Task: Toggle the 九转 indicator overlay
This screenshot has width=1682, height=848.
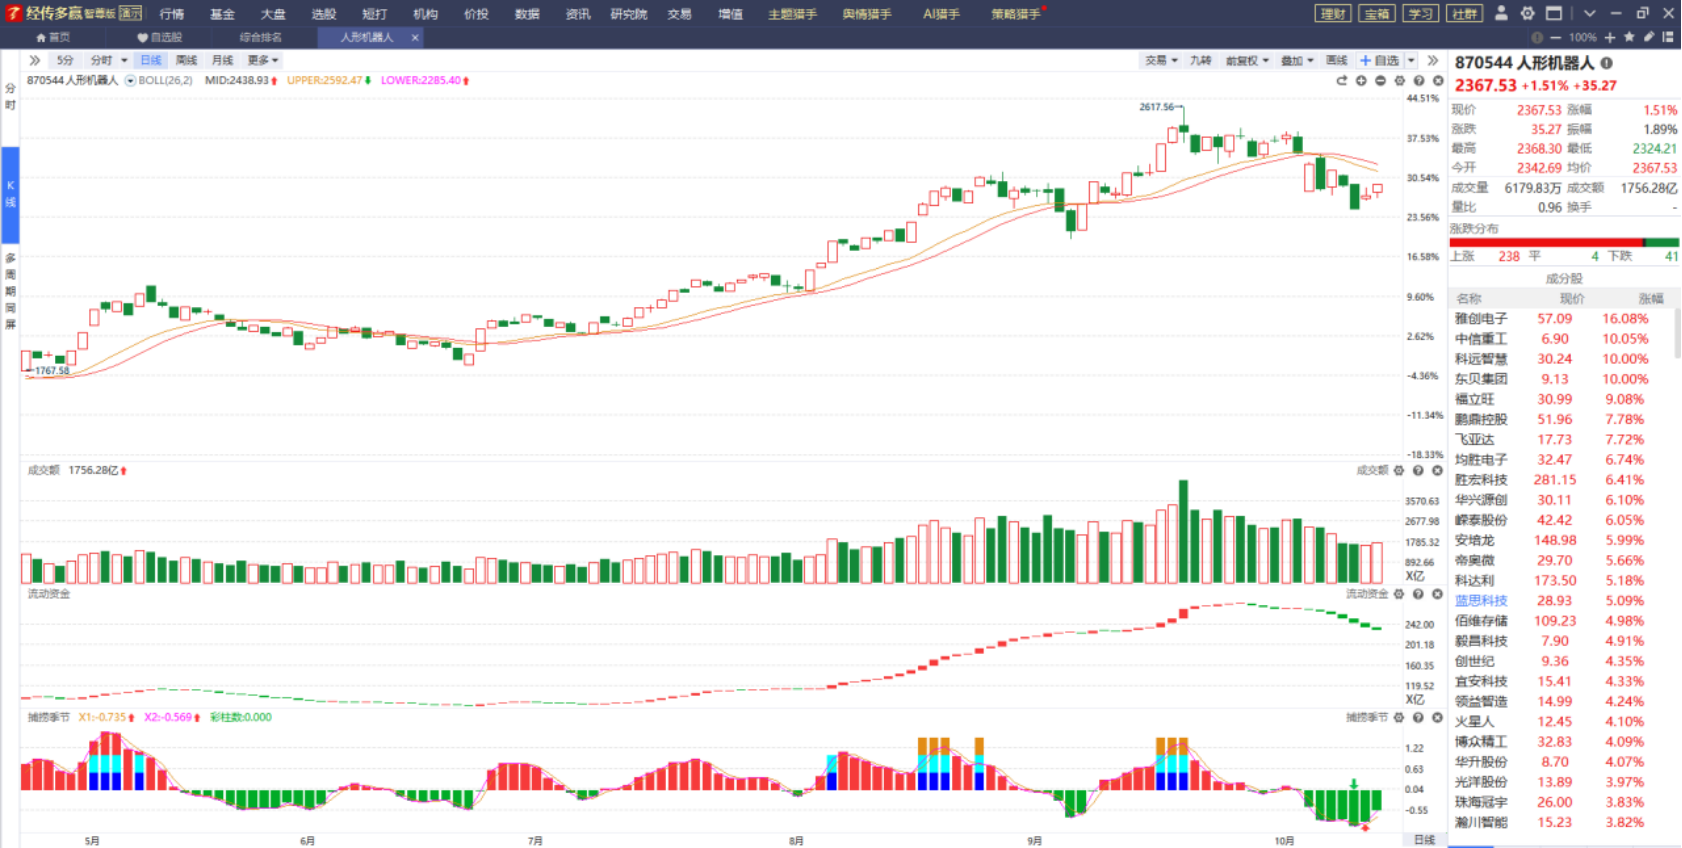Action: point(1200,60)
